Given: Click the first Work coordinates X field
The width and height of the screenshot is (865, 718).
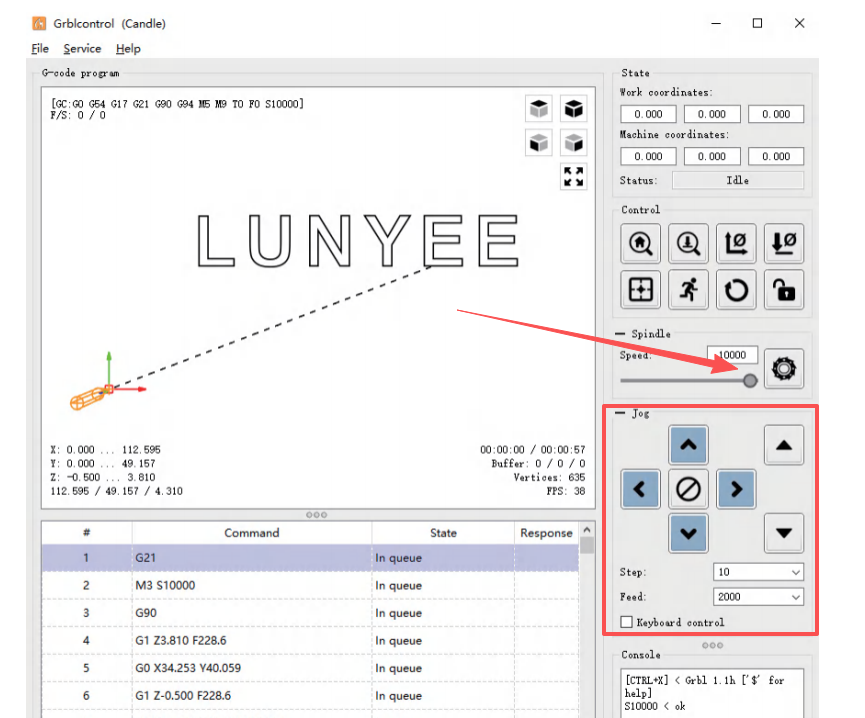Looking at the screenshot, I should click(648, 114).
